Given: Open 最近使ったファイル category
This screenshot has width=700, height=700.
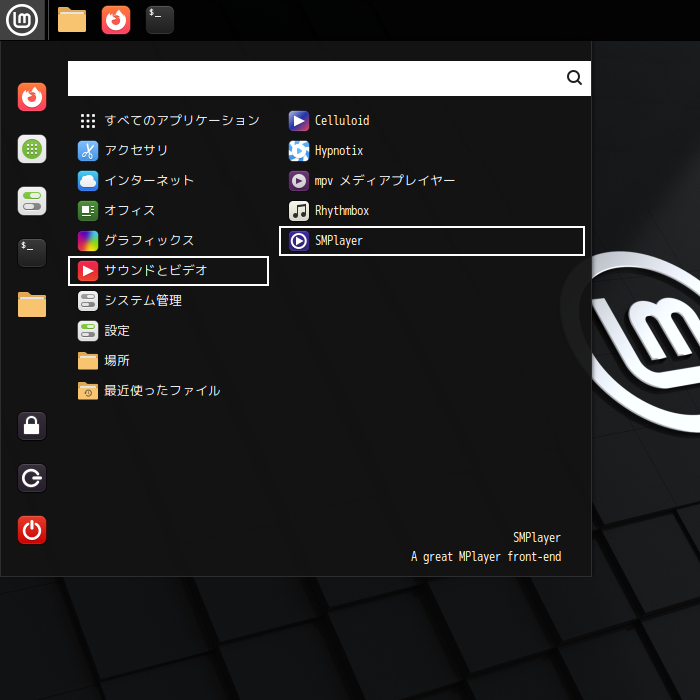Looking at the screenshot, I should tap(169, 391).
